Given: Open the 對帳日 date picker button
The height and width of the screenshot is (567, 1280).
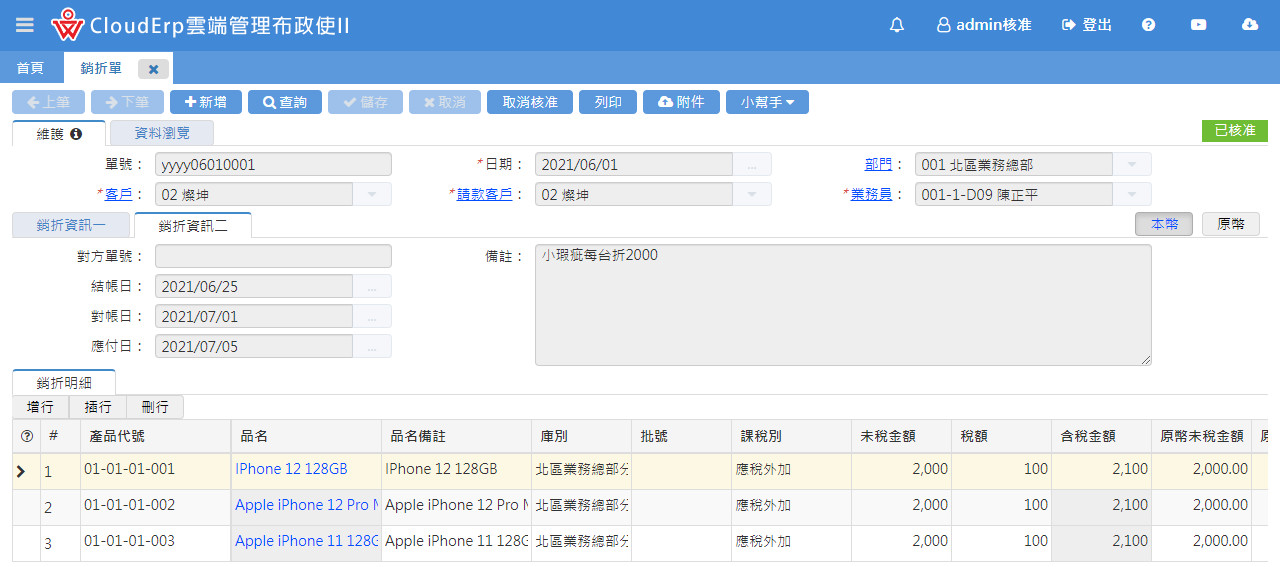Looking at the screenshot, I should click(x=372, y=316).
